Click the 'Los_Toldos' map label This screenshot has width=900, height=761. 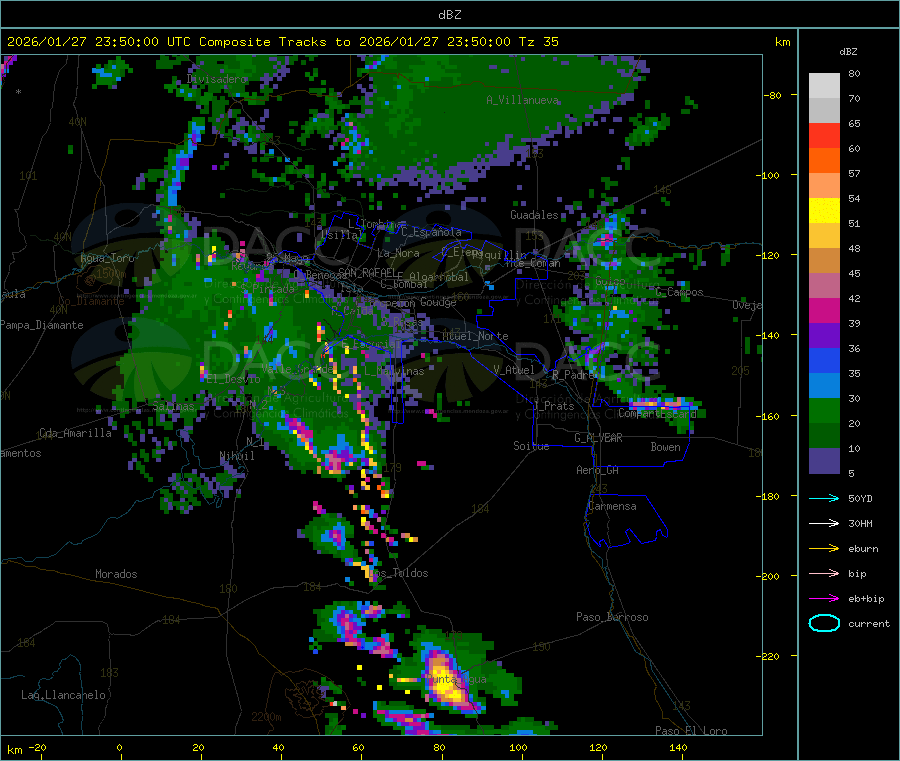pos(399,573)
